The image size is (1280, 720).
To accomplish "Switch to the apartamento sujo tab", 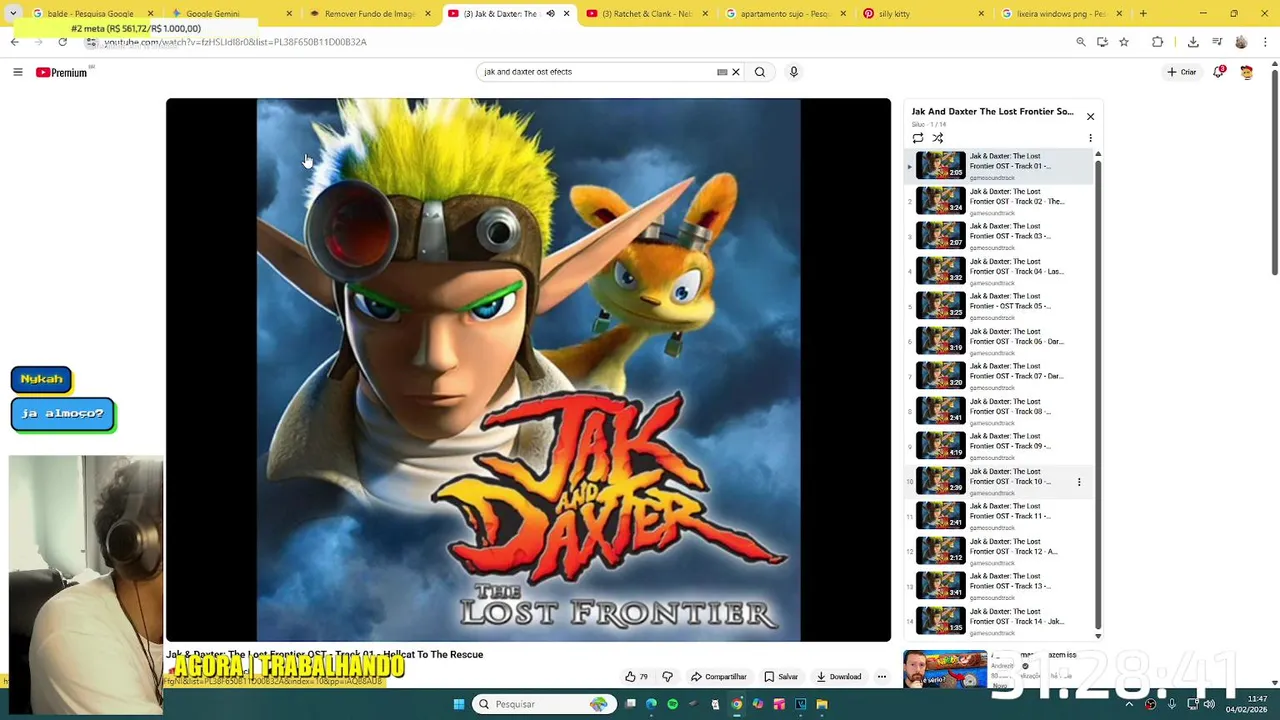I will tap(785, 14).
